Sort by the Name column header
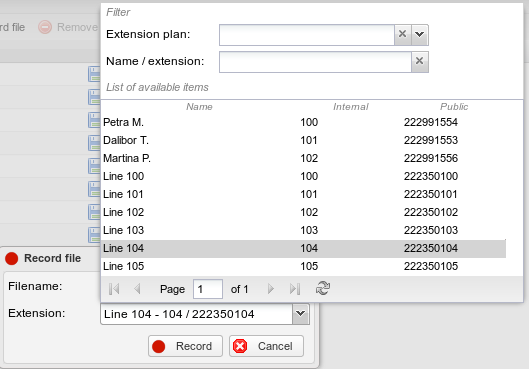This screenshot has width=529, height=369. pos(199,107)
